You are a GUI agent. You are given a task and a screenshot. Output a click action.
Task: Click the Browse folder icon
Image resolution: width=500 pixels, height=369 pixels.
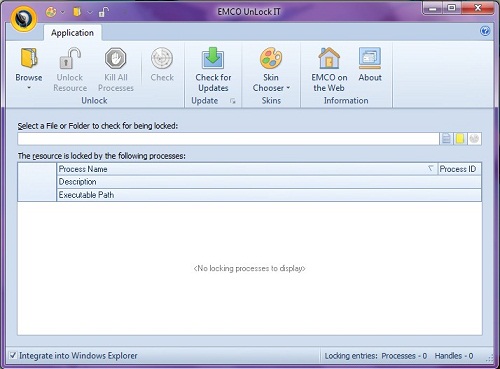29,58
